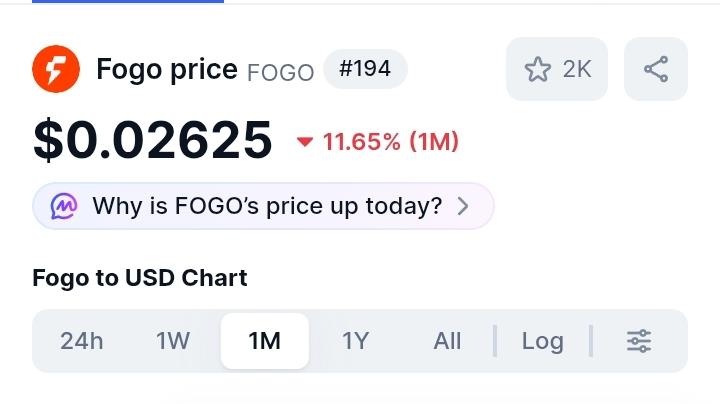Toggle the Log scale option
Viewport: 720px width, 404px height.
[543, 341]
